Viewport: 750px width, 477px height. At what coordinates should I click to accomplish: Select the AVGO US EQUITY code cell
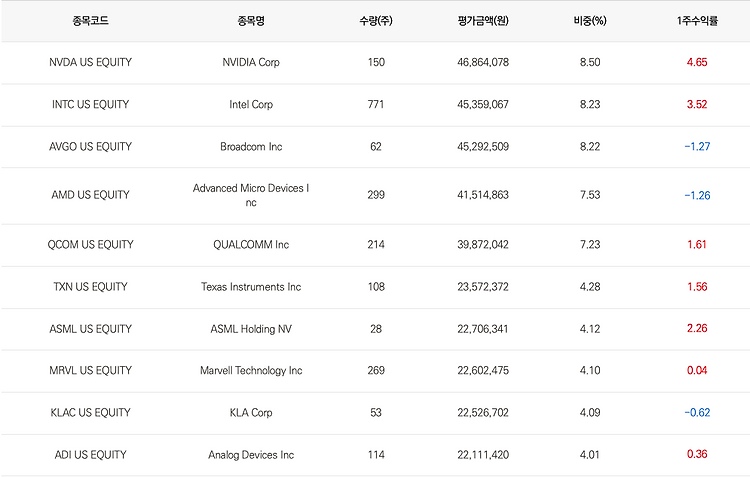tap(90, 146)
